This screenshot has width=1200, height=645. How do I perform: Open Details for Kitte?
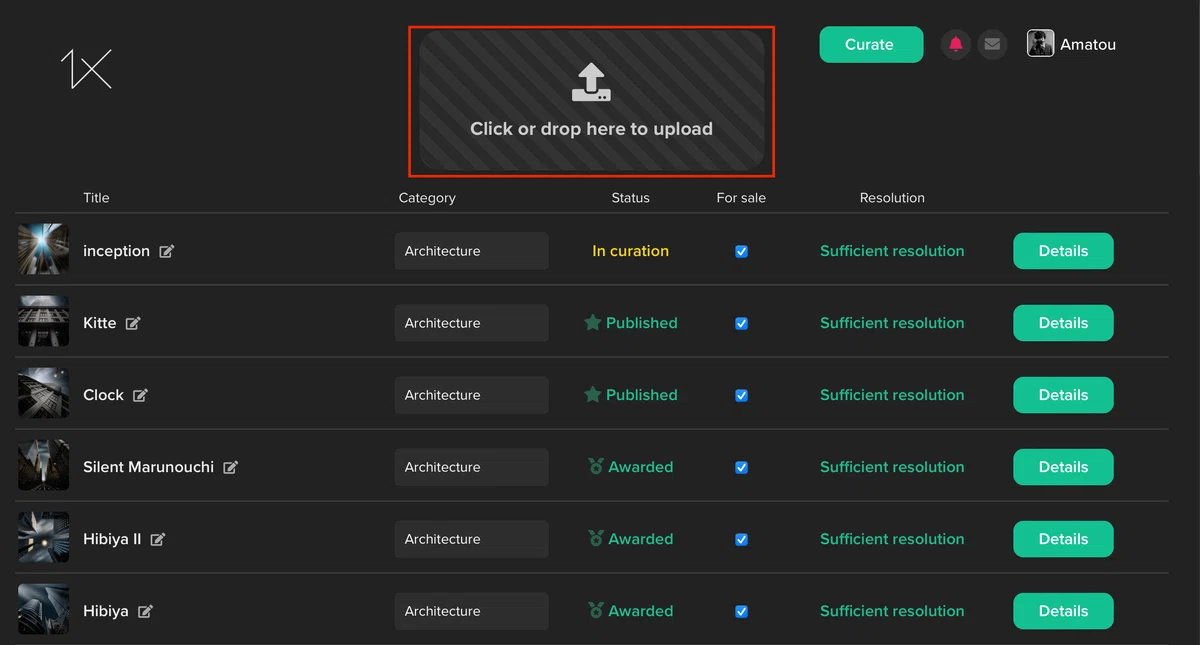click(1063, 323)
